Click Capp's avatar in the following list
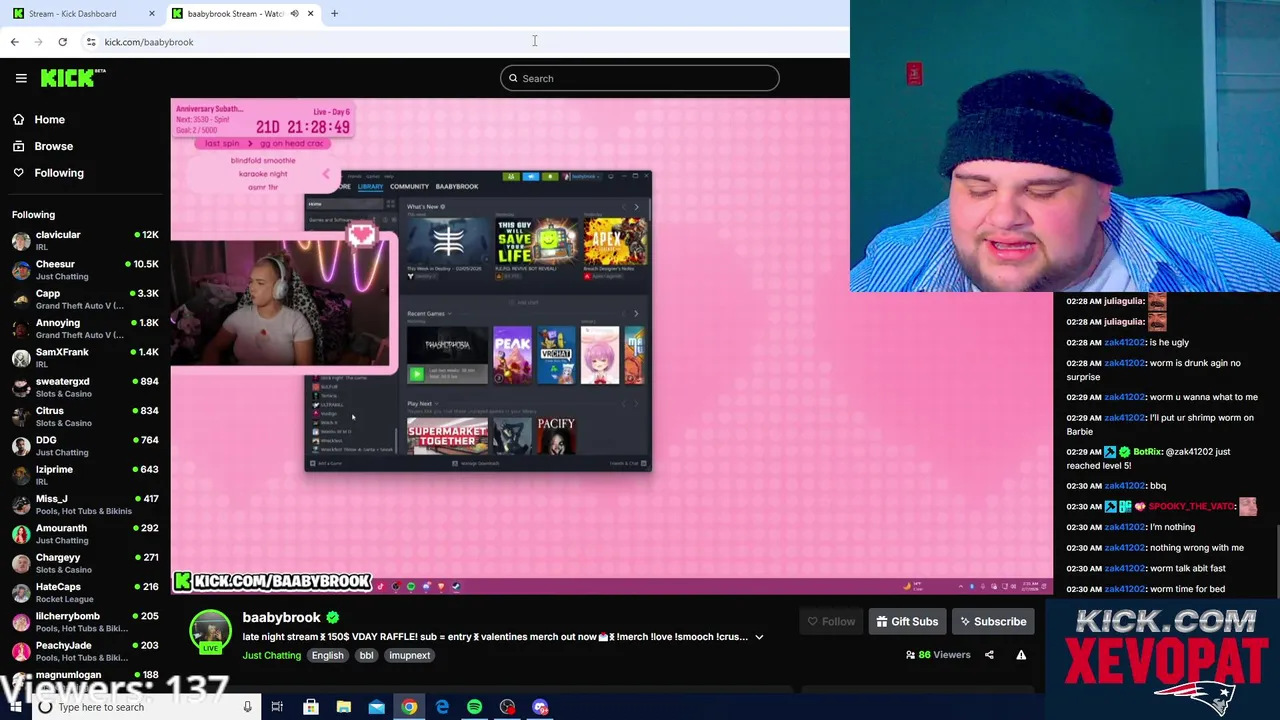 pos(21,299)
